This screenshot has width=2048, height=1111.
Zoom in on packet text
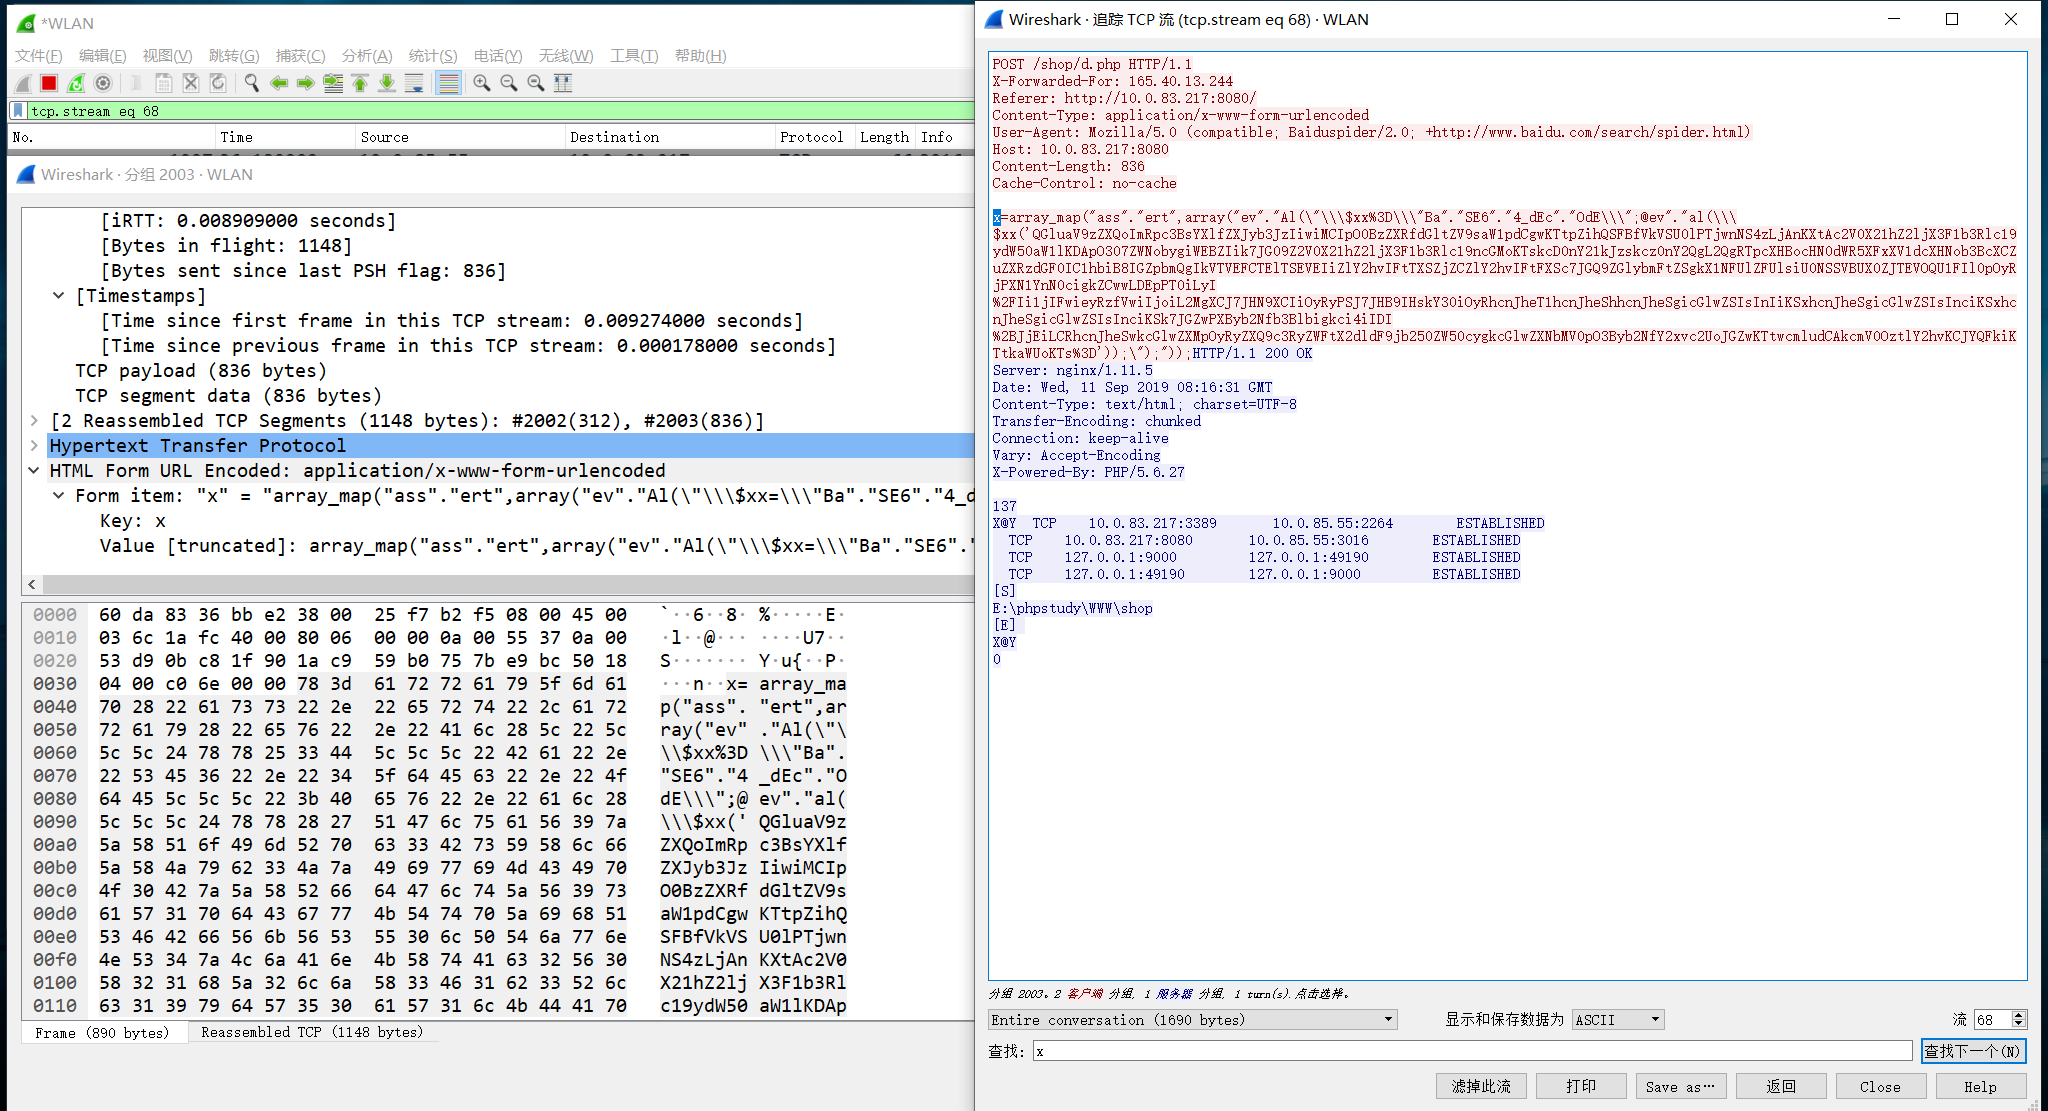click(x=482, y=83)
